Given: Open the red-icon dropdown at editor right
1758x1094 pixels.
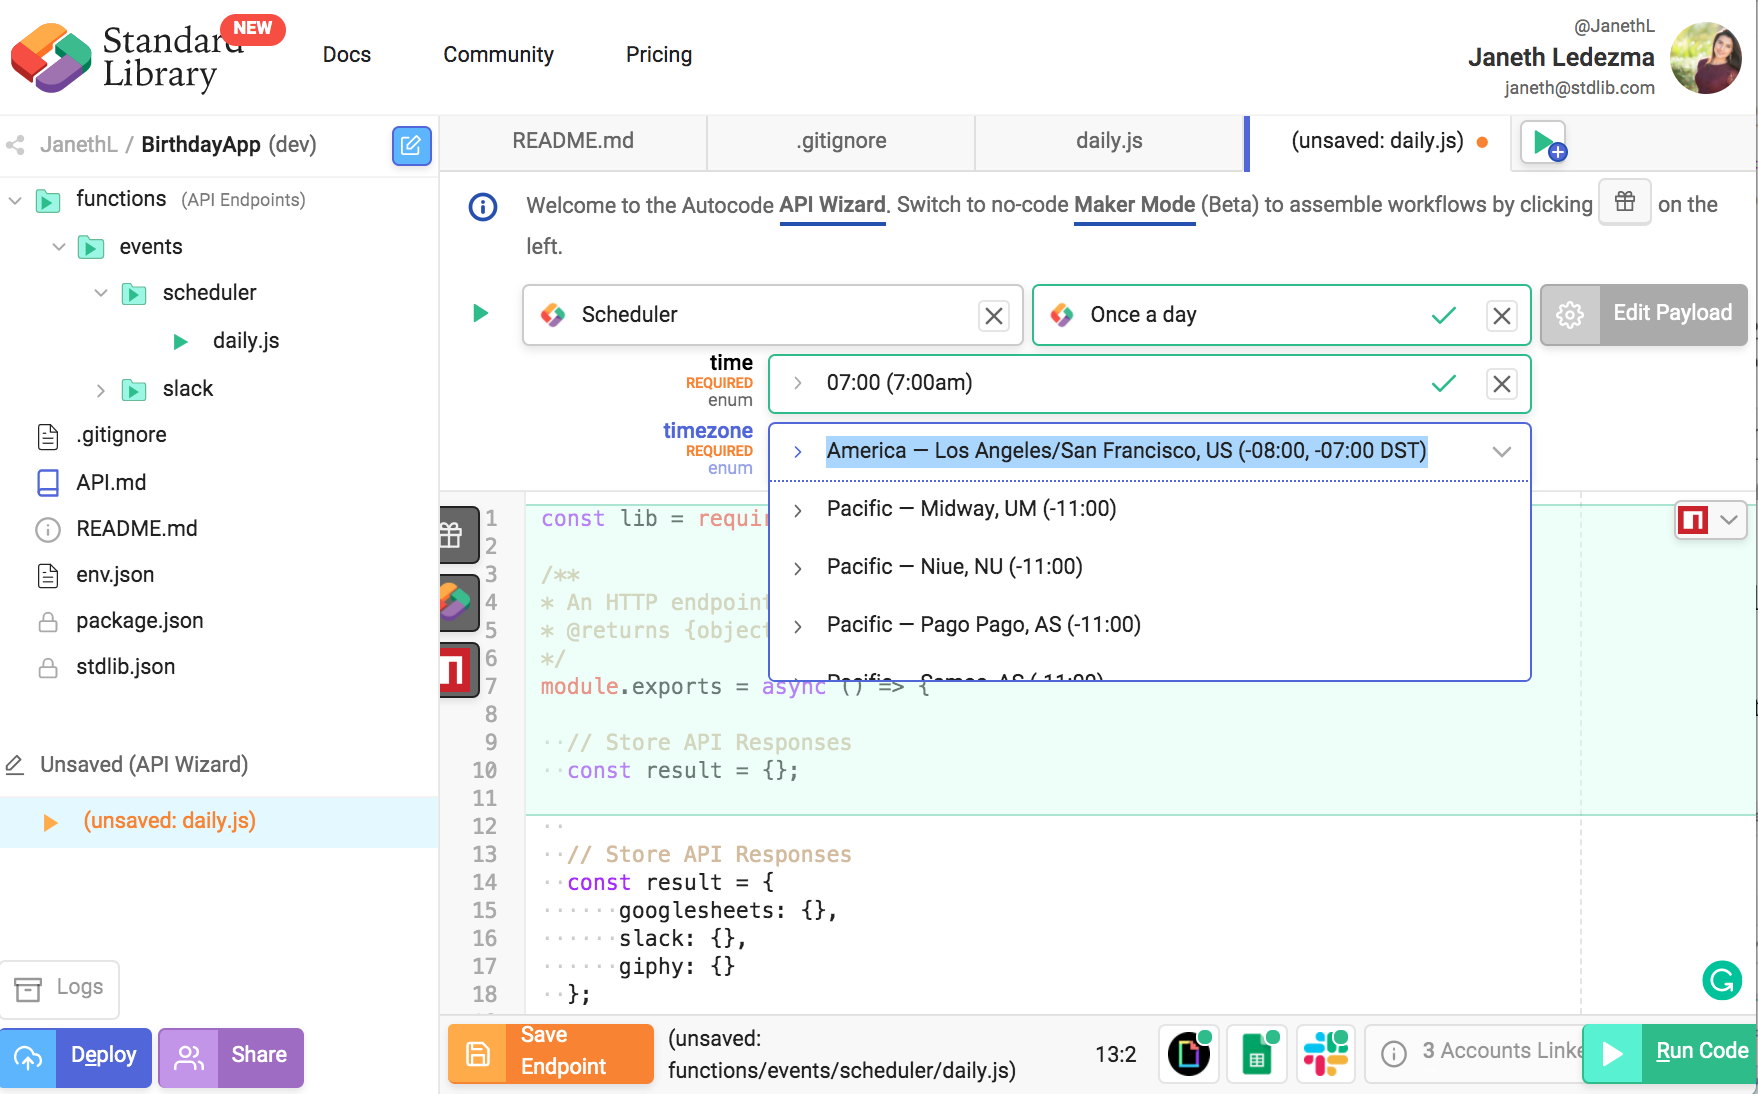Looking at the screenshot, I should coord(1711,520).
